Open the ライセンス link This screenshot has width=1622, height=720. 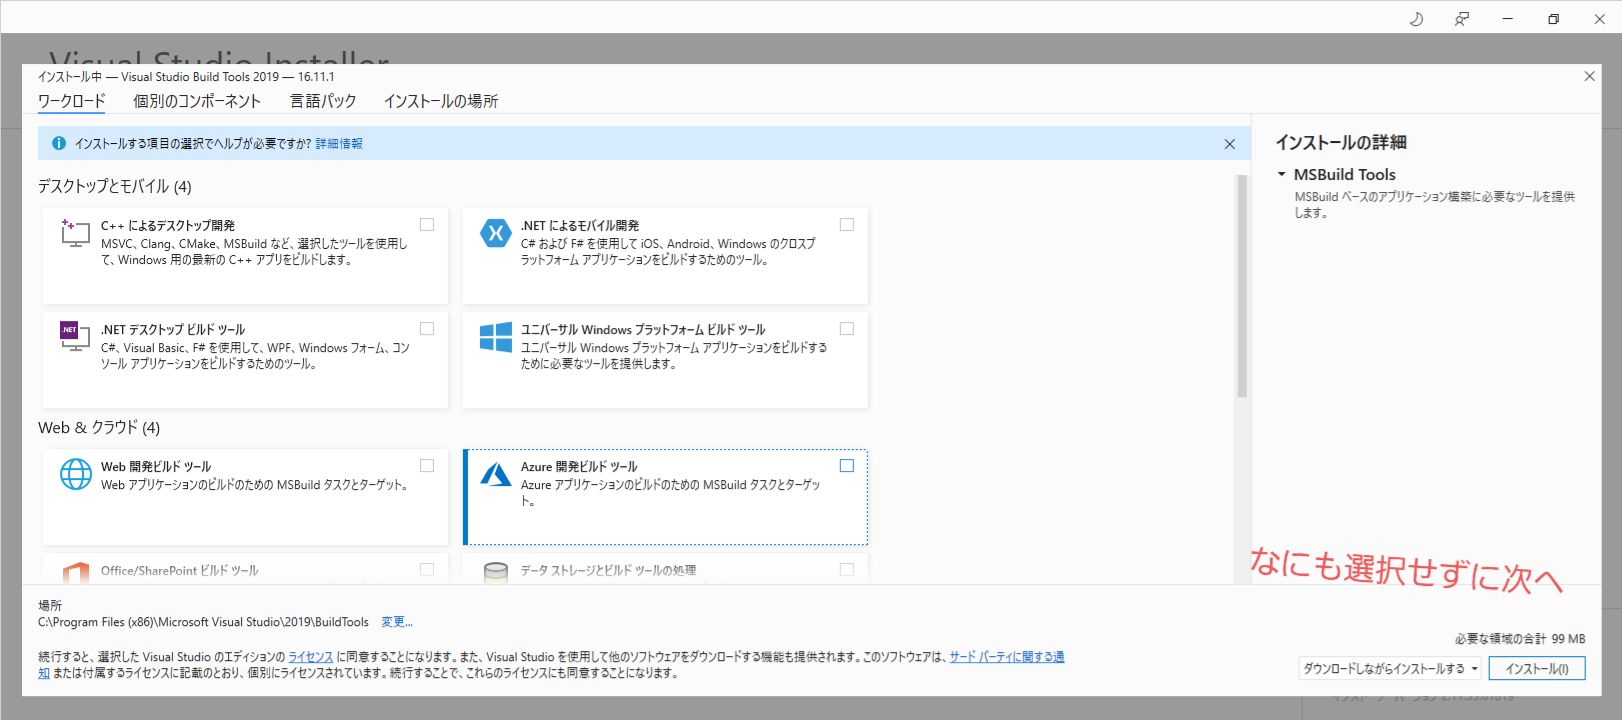311,657
